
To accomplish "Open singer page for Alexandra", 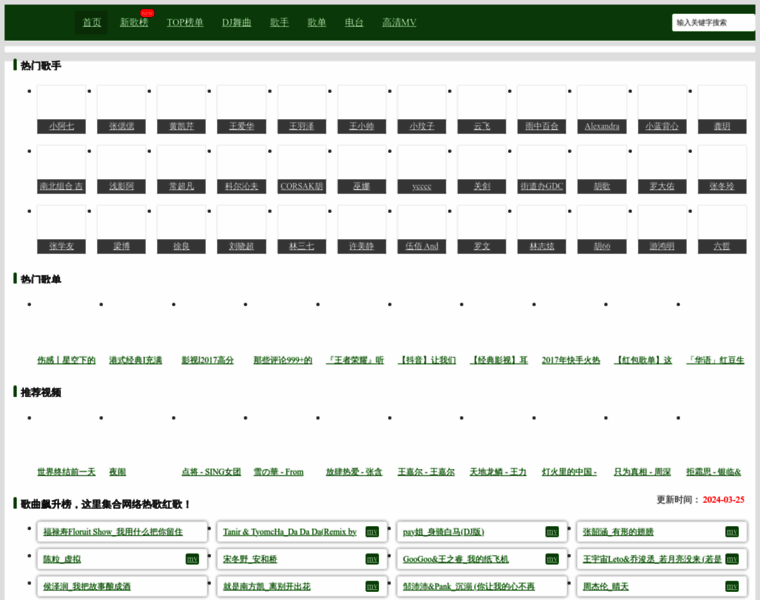I will (x=602, y=126).
